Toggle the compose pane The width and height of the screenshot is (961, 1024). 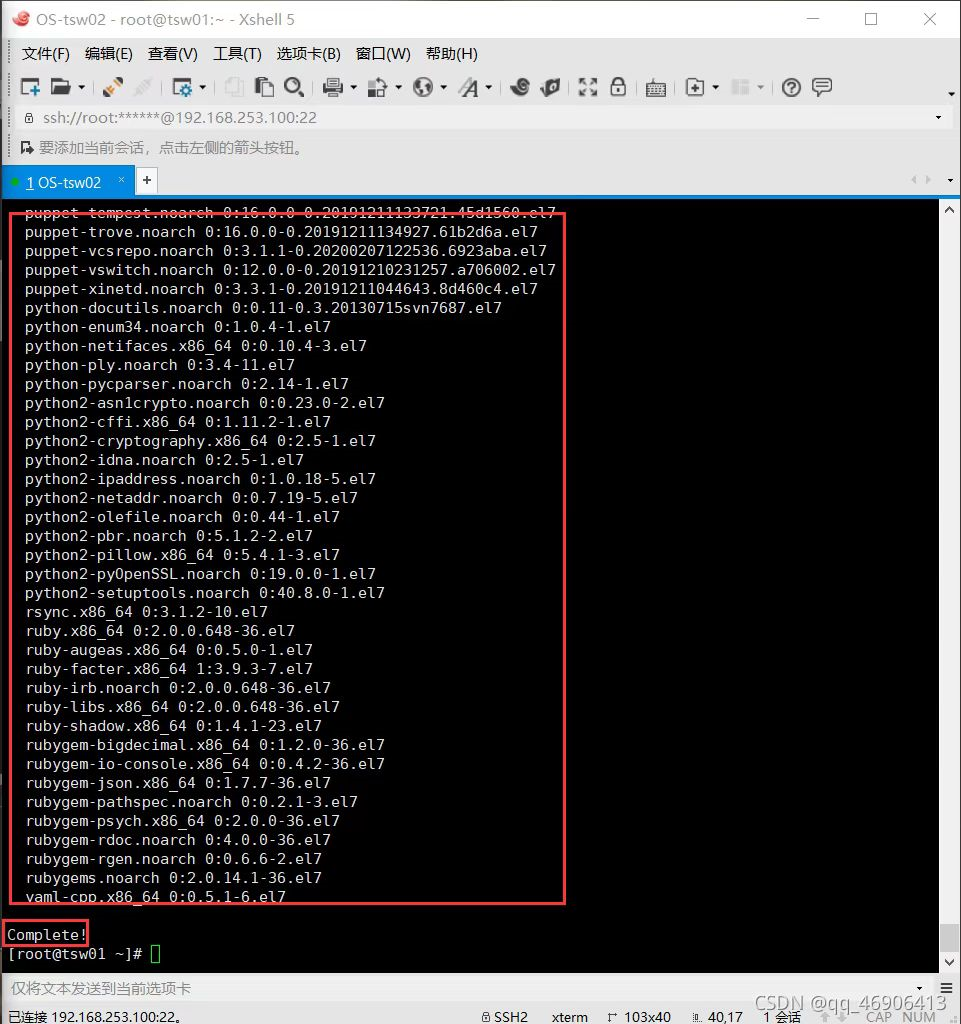point(822,87)
